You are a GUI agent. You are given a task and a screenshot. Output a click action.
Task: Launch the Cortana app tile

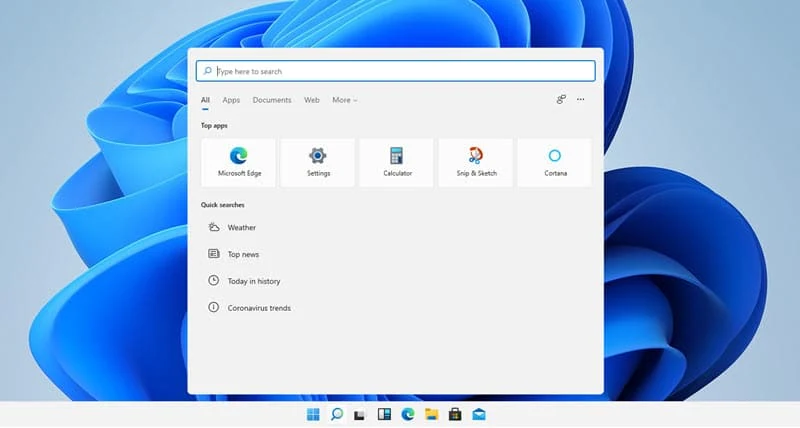[555, 162]
